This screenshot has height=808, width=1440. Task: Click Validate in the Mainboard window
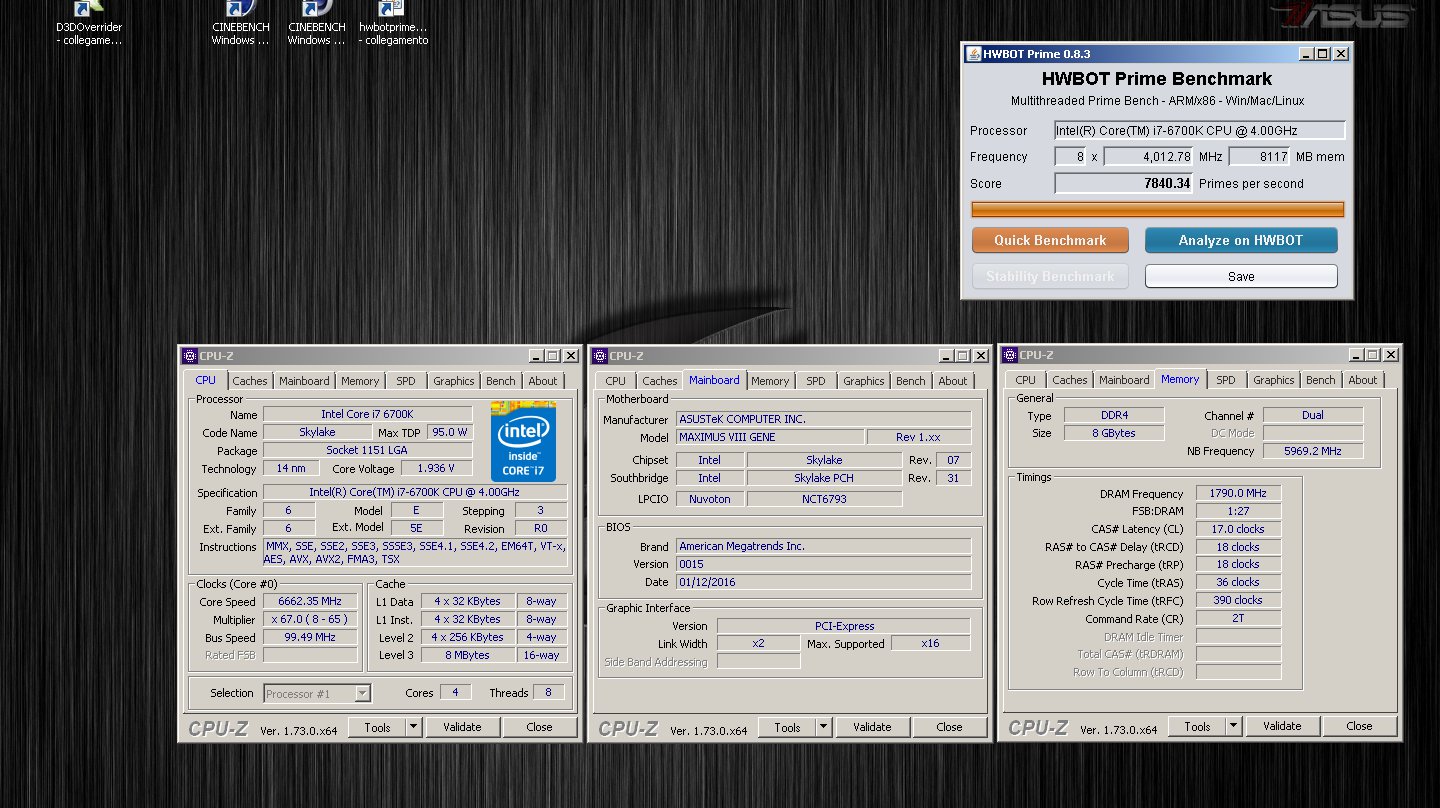(x=872, y=727)
